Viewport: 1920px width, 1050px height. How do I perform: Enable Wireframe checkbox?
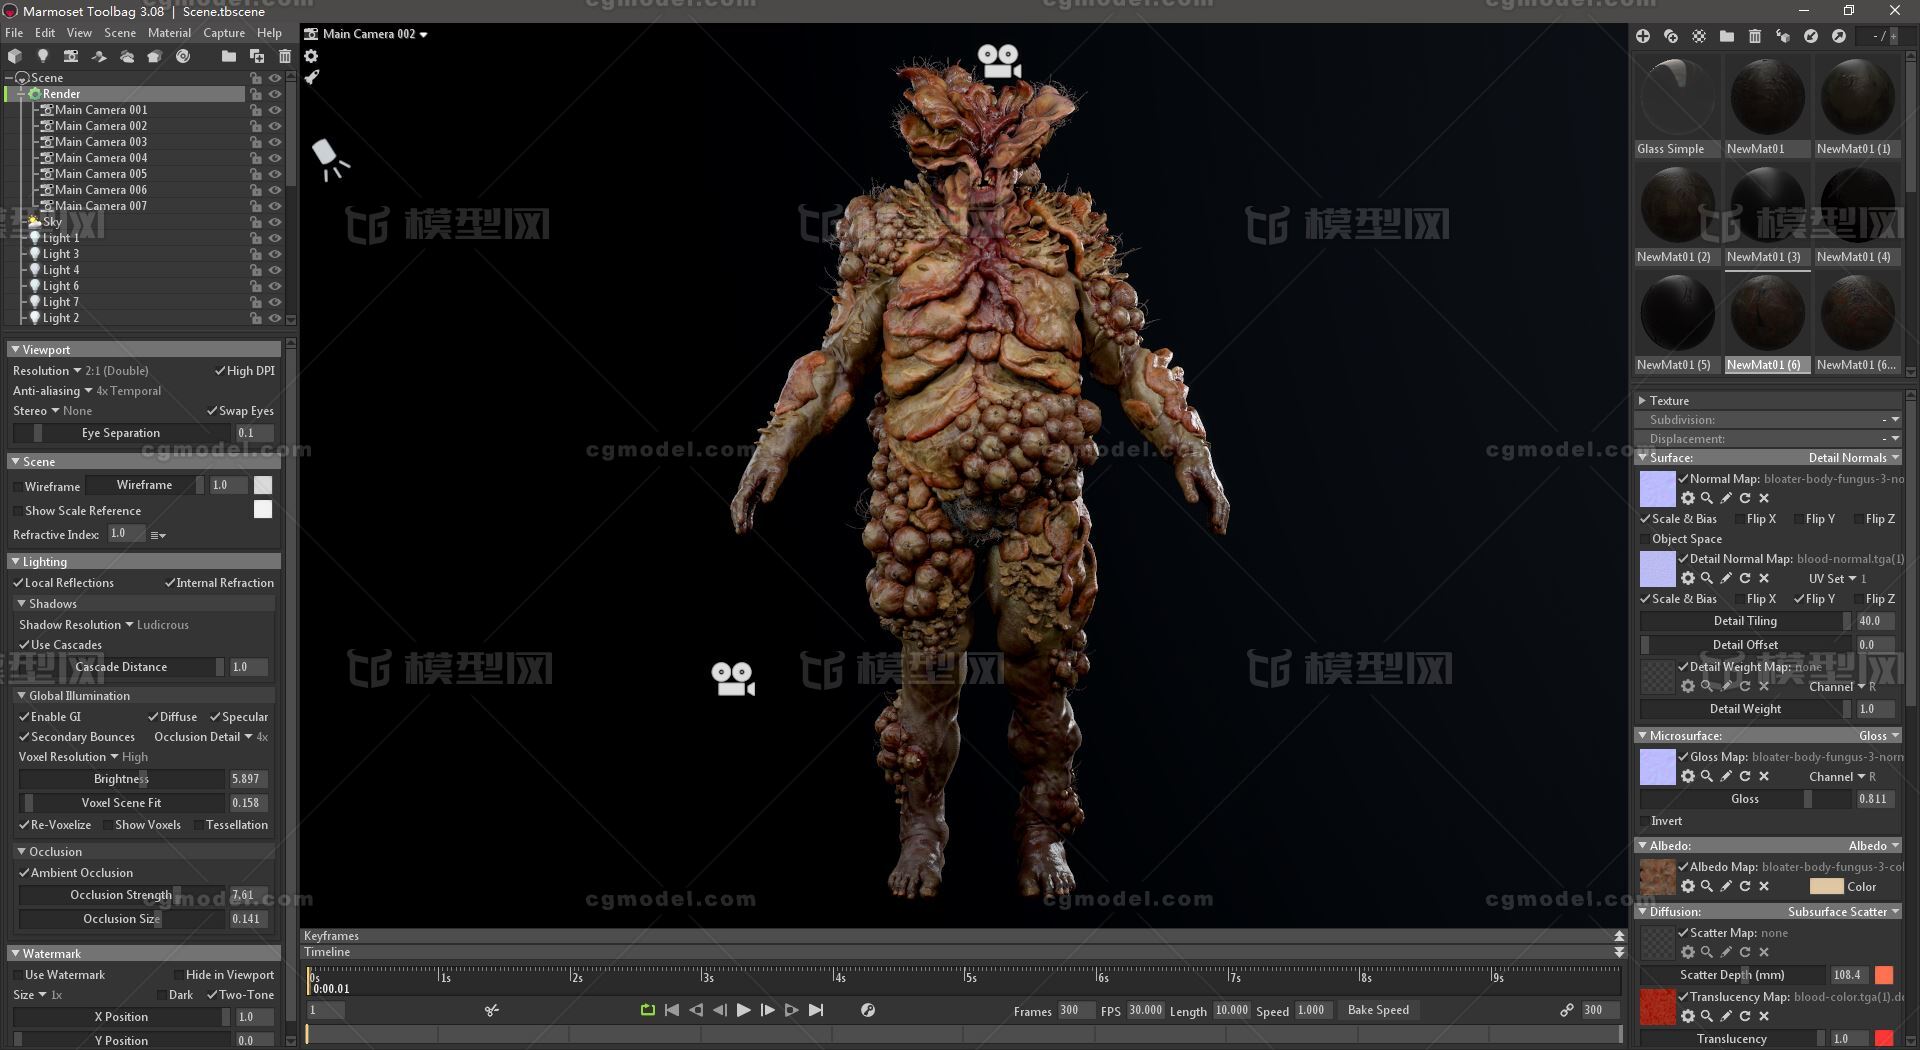18,487
